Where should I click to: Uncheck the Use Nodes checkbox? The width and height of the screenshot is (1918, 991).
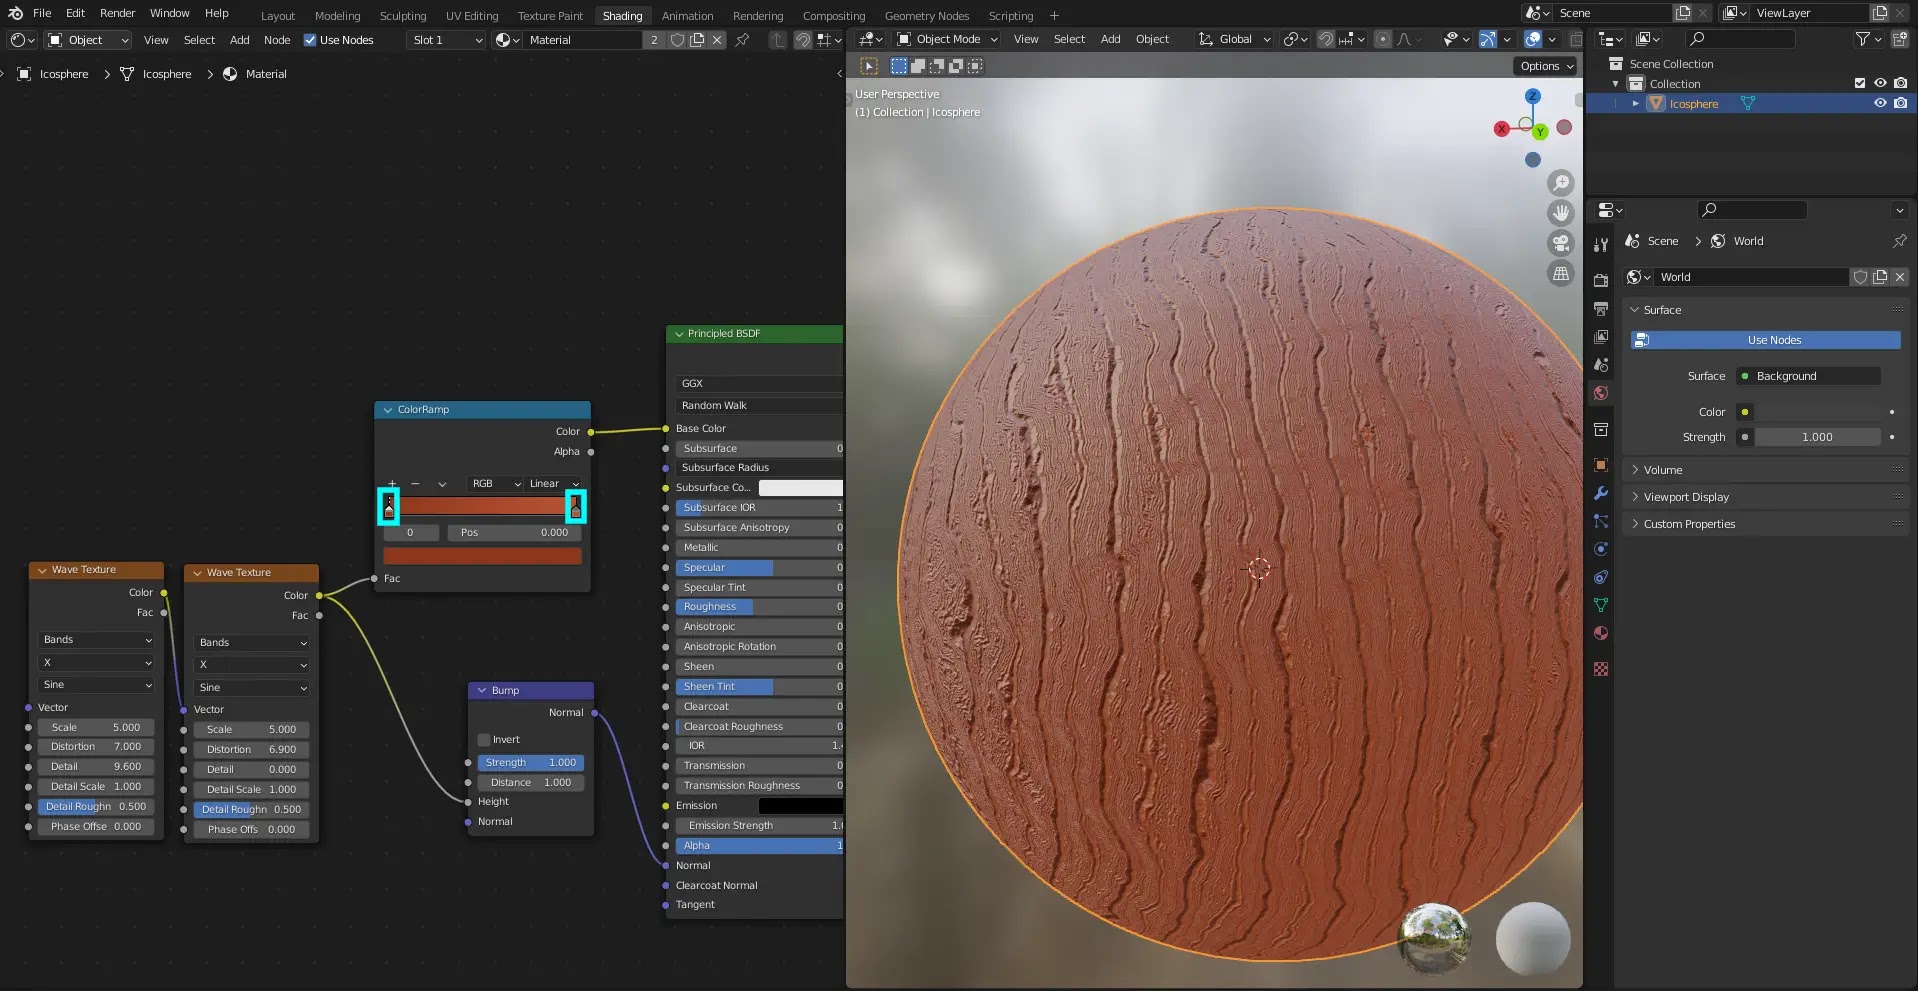tap(310, 40)
